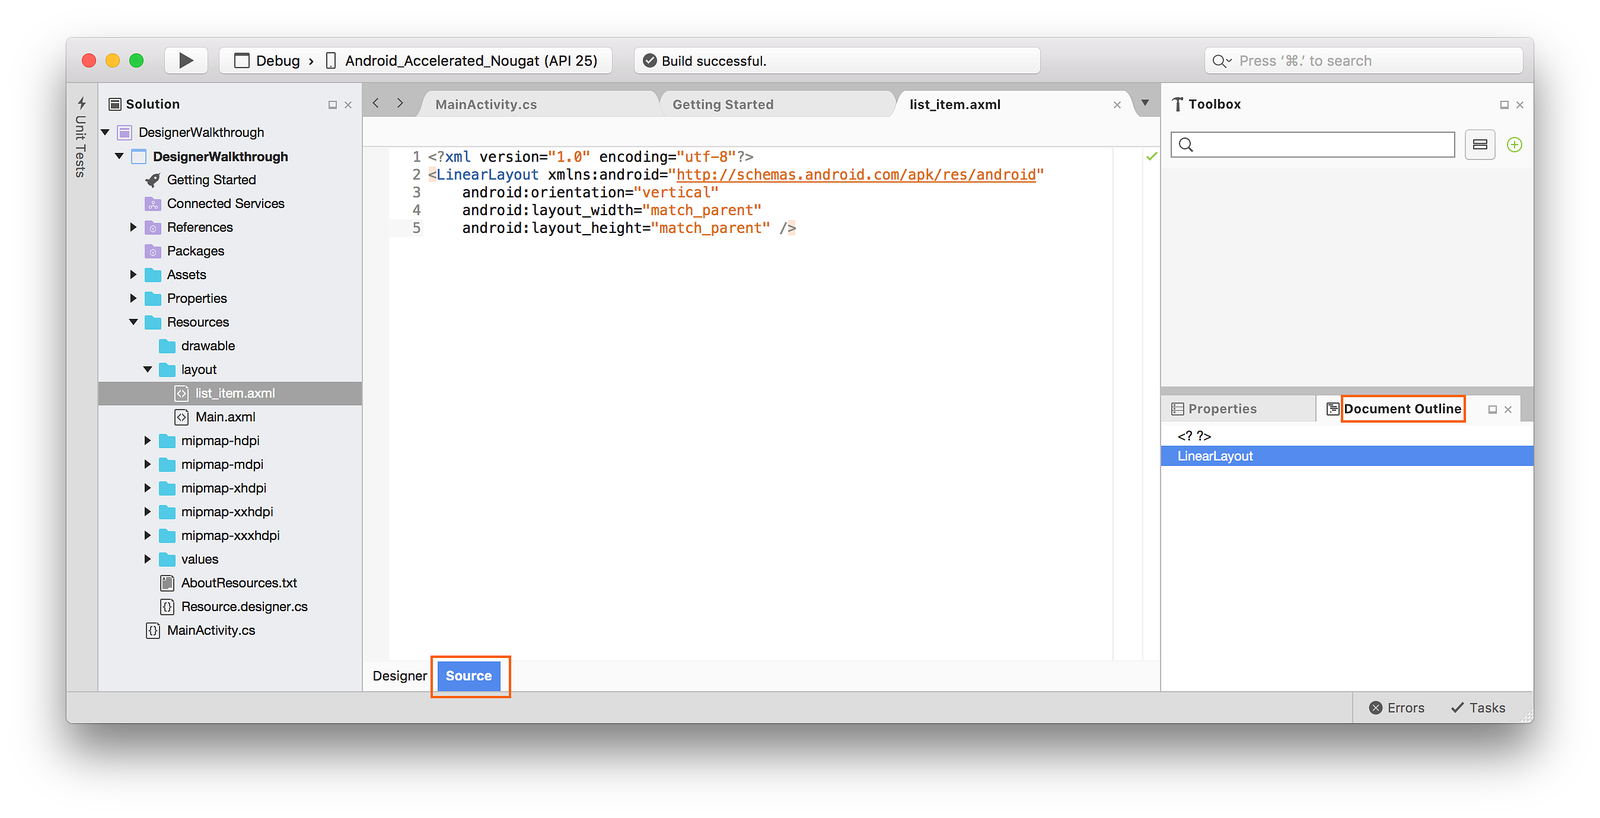Close the list_item.axml tab

[1117, 105]
